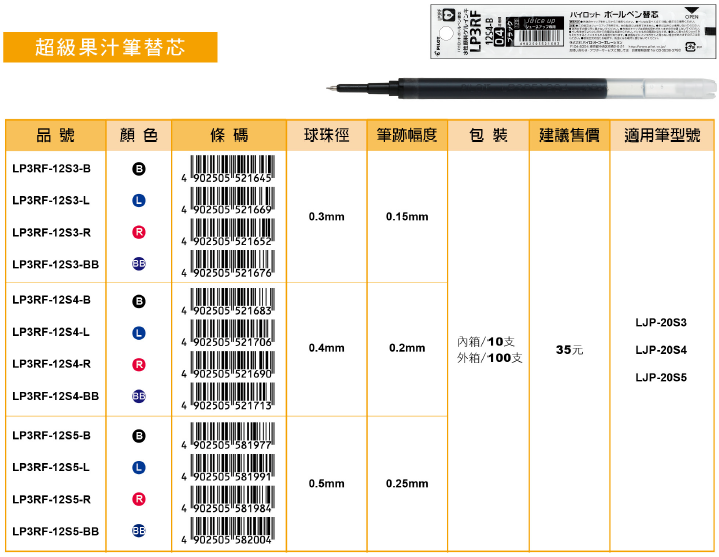Image resolution: width=719 pixels, height=557 pixels.
Task: Click the LJP-20S4 compatible pen model
Action: pos(661,349)
